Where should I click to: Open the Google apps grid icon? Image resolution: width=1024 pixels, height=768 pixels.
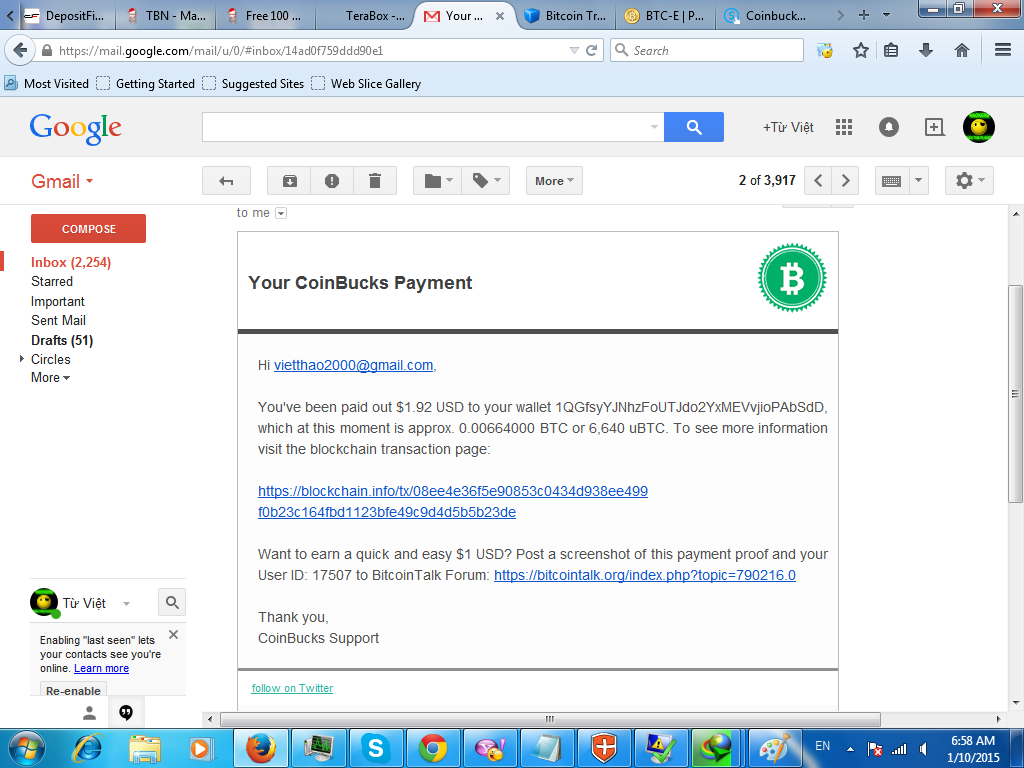pos(844,127)
